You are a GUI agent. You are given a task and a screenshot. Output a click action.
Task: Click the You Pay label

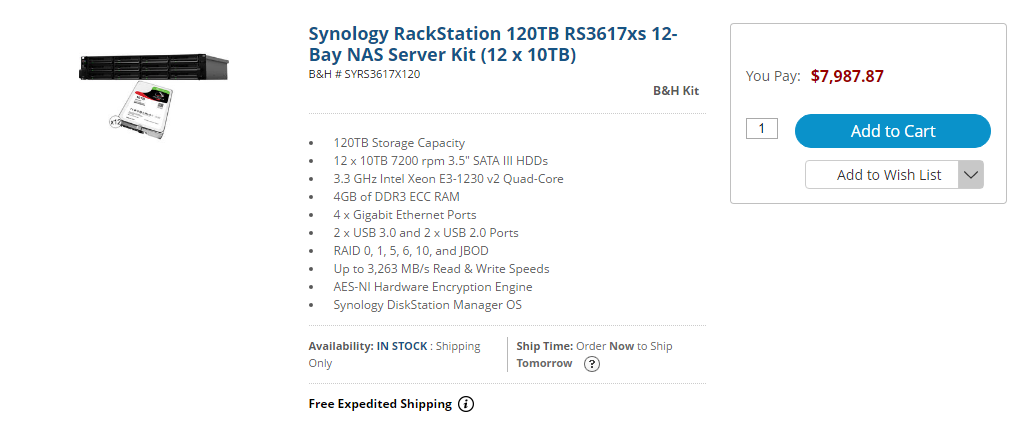(773, 76)
